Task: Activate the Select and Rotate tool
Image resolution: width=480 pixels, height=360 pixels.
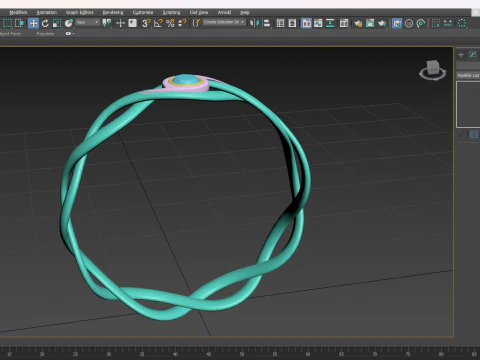Action: click(x=45, y=23)
